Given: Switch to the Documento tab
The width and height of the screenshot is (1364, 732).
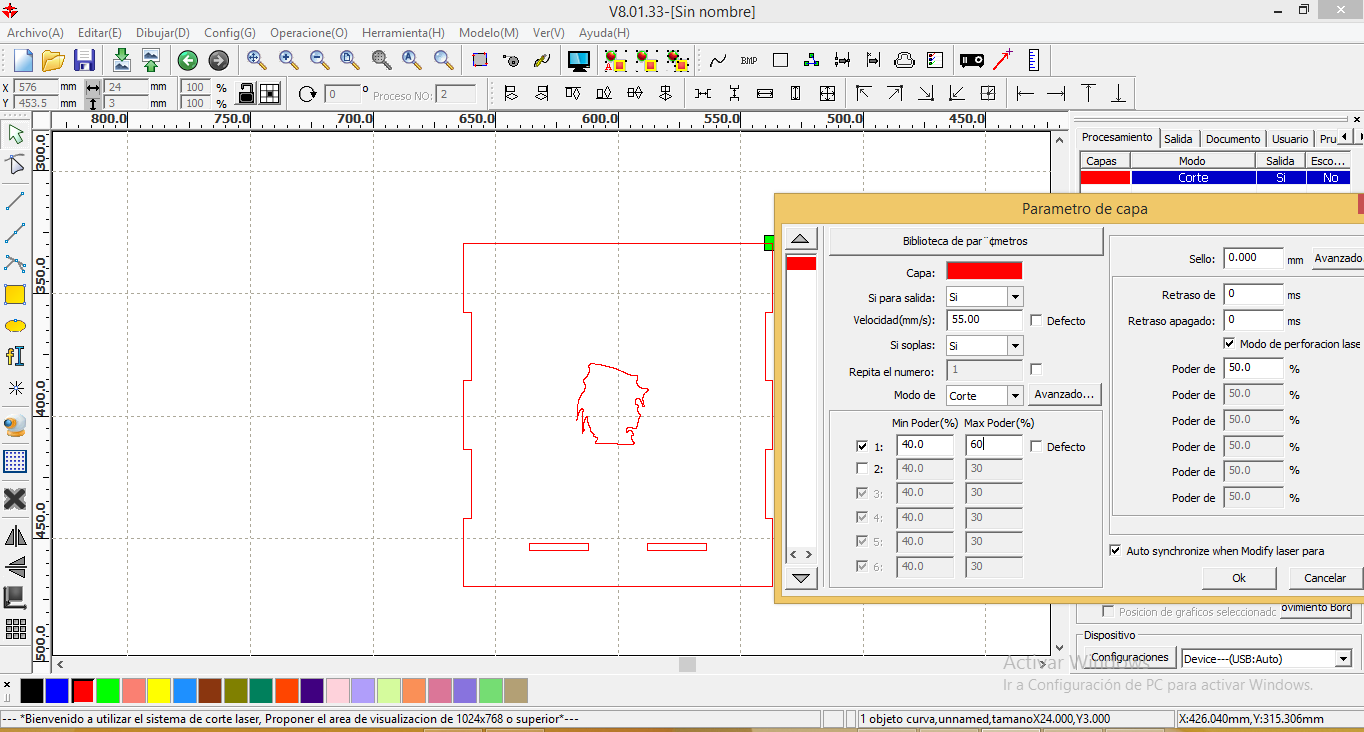Looking at the screenshot, I should [1232, 139].
